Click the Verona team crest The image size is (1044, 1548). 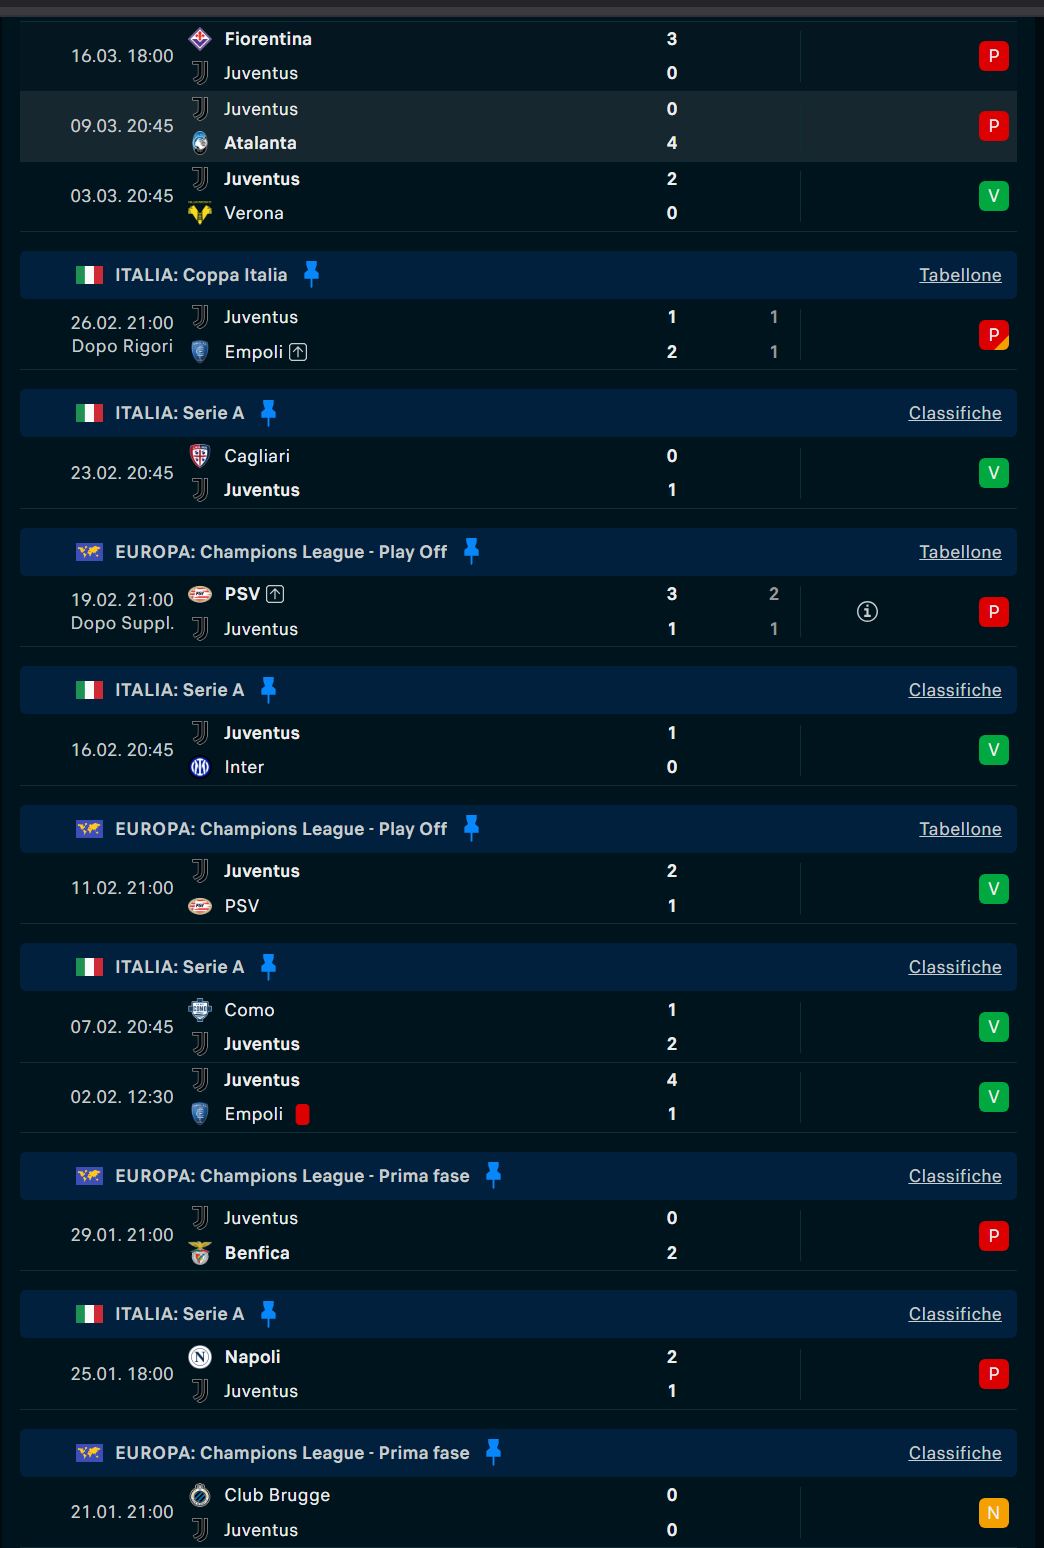coord(200,213)
